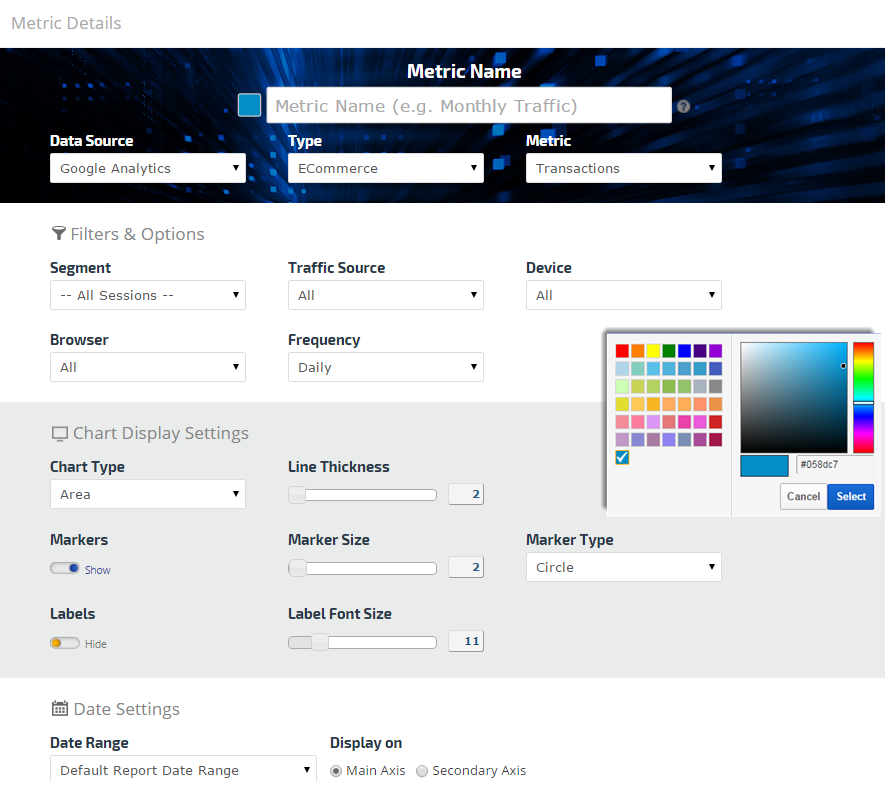
Task: Click the blue metric color square
Action: pyautogui.click(x=249, y=105)
